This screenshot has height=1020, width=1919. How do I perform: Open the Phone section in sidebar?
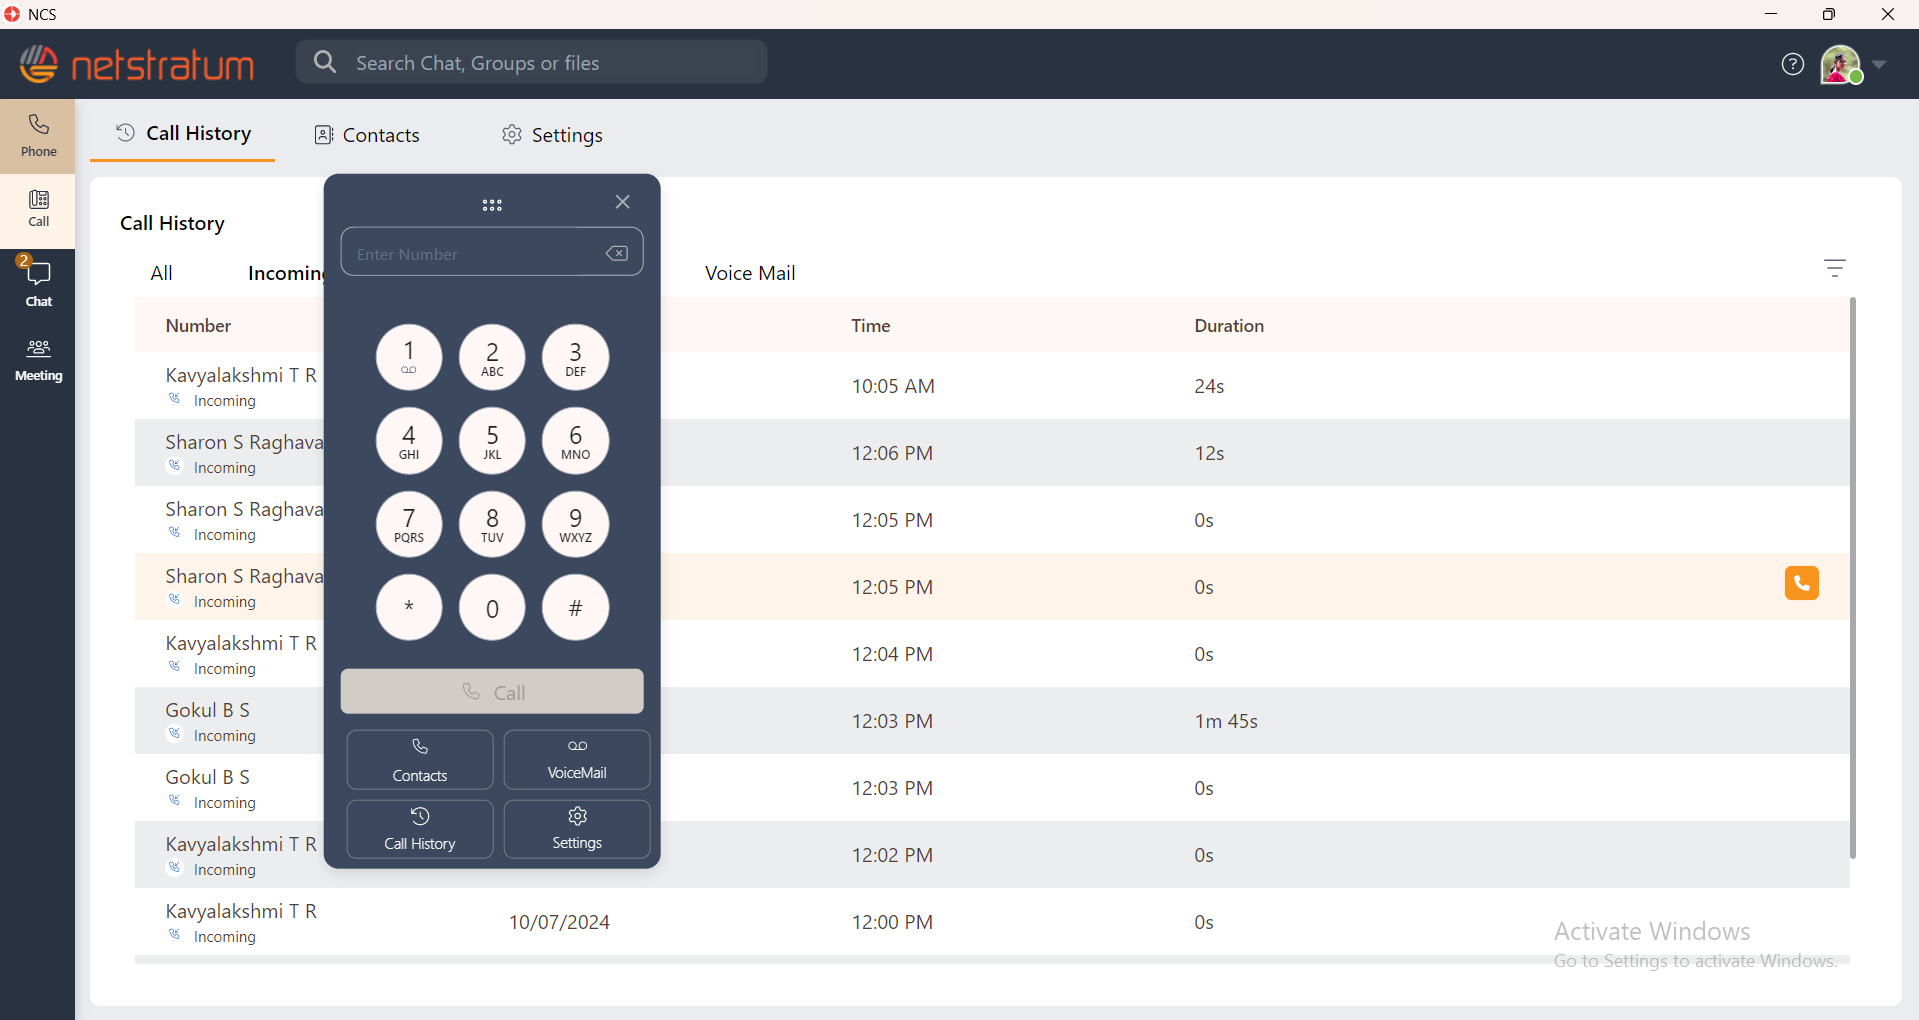[x=38, y=135]
